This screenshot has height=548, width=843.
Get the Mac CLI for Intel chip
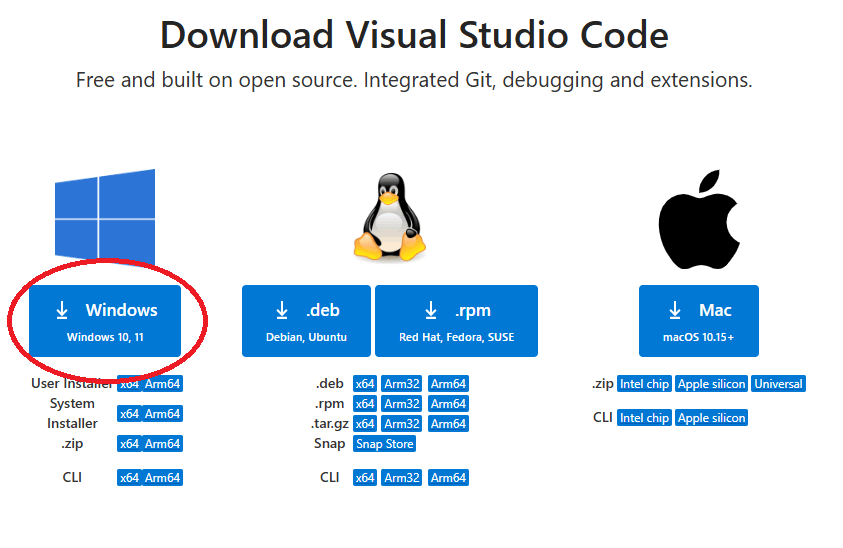click(644, 417)
